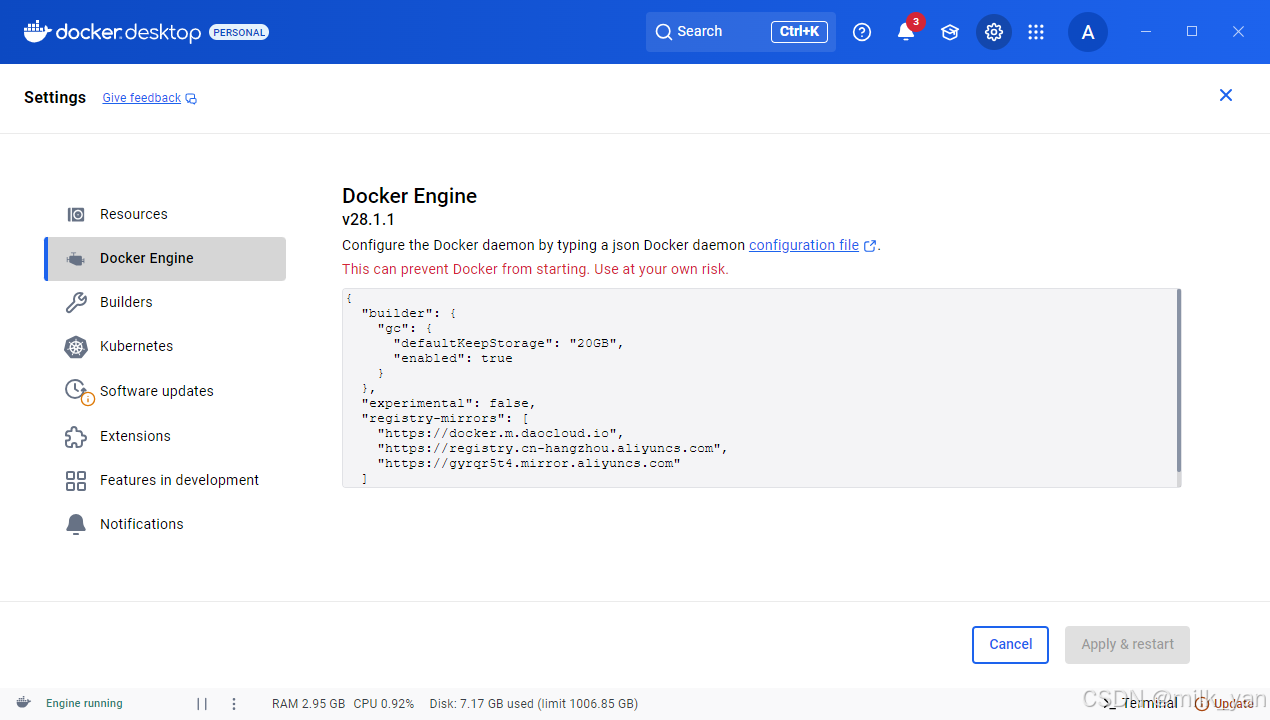
Task: Pause the engine with the pause icon
Action: [x=202, y=704]
